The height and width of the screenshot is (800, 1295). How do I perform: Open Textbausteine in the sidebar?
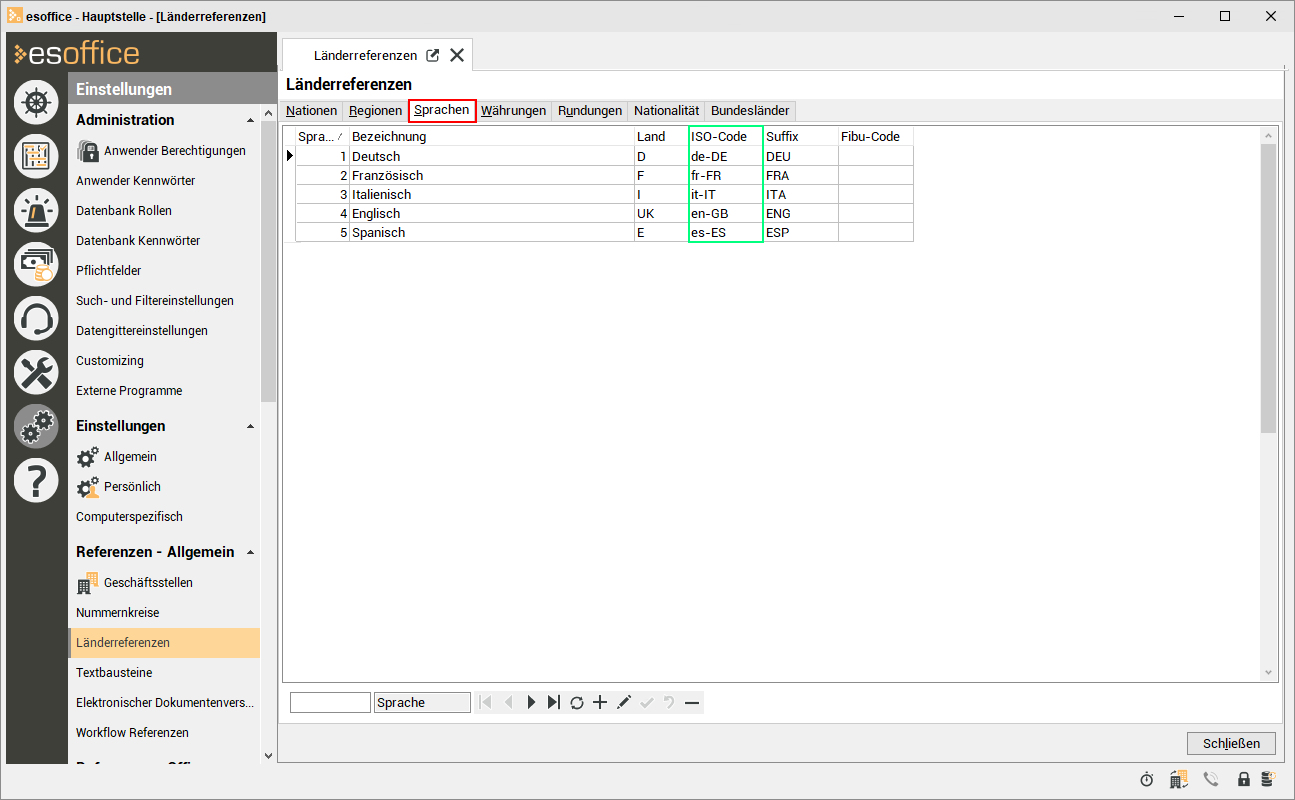click(114, 673)
